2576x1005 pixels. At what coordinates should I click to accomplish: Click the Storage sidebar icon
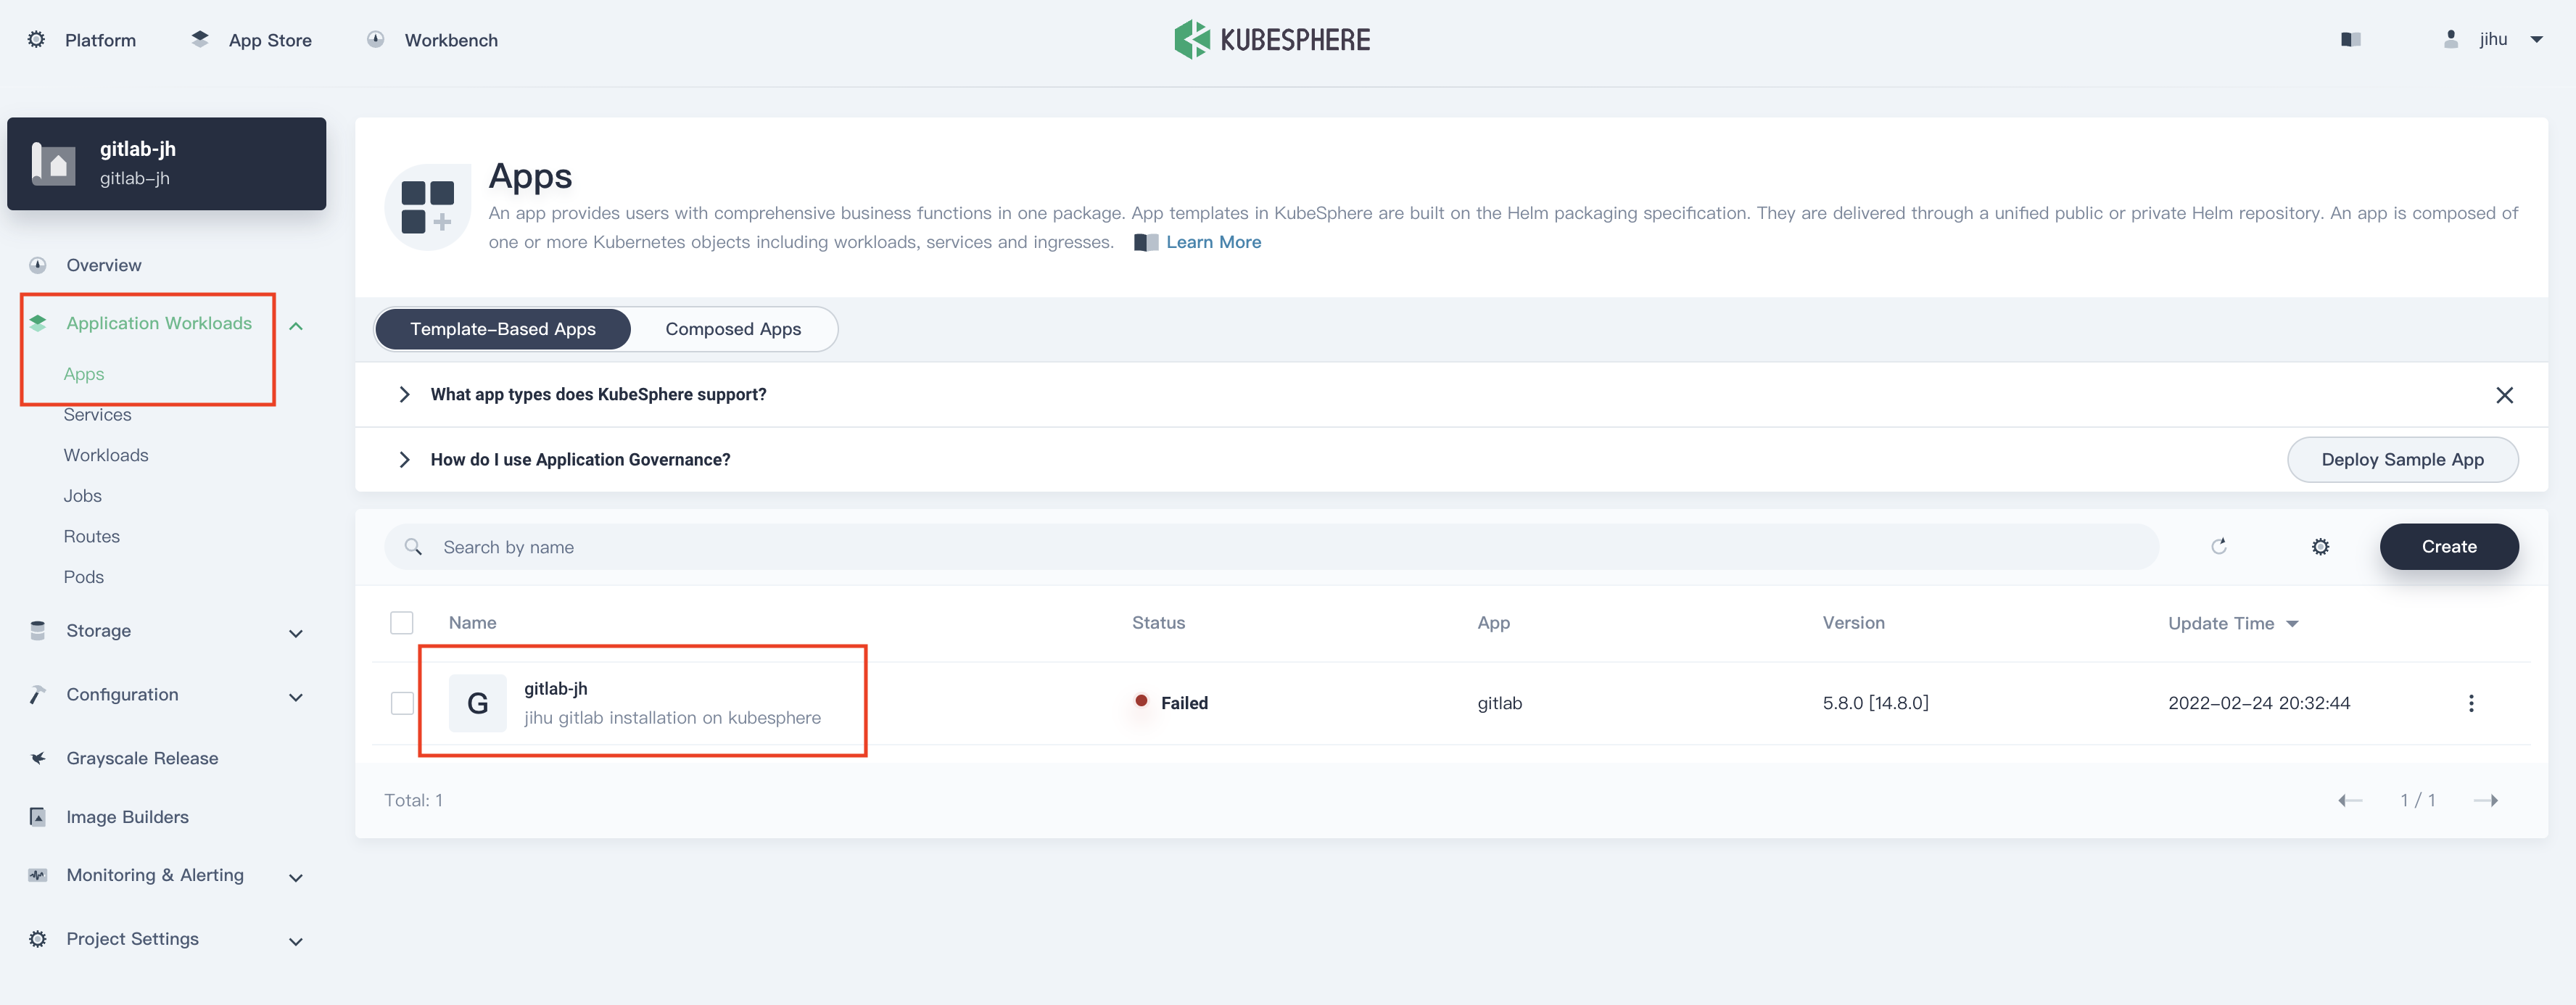point(38,631)
